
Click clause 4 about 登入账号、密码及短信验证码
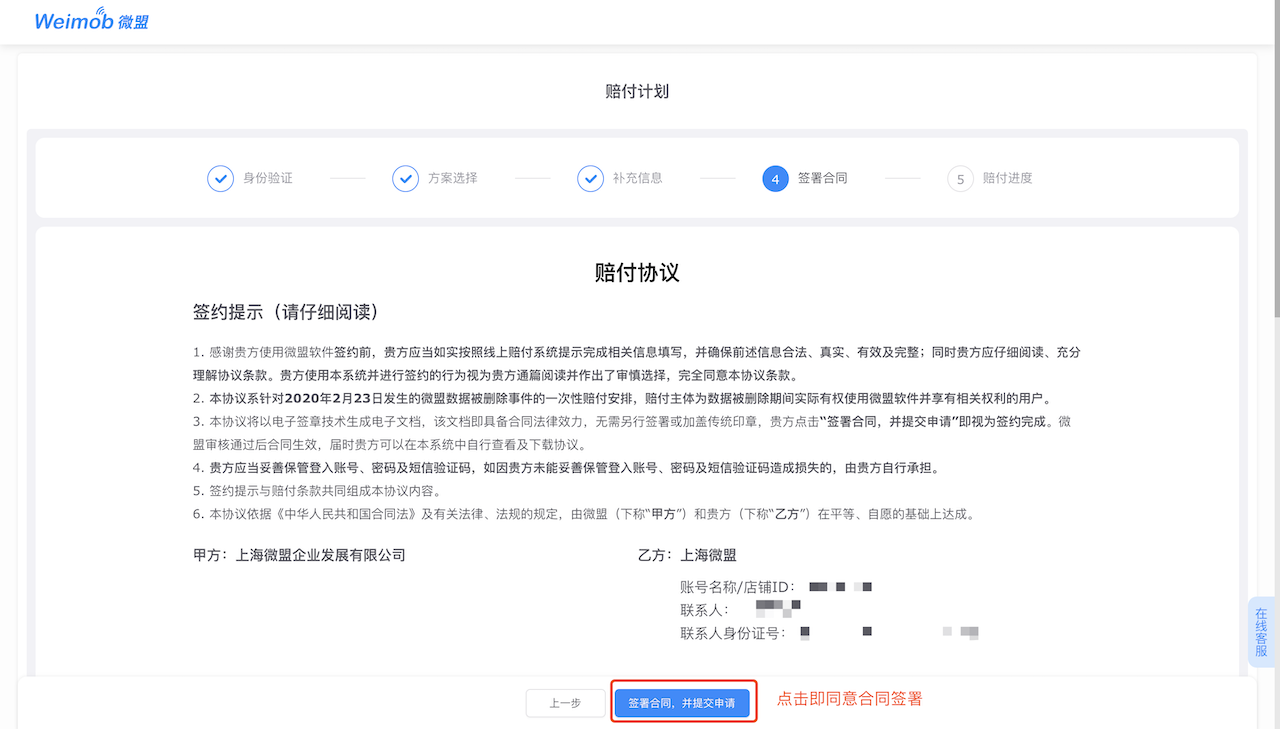pyautogui.click(x=566, y=468)
